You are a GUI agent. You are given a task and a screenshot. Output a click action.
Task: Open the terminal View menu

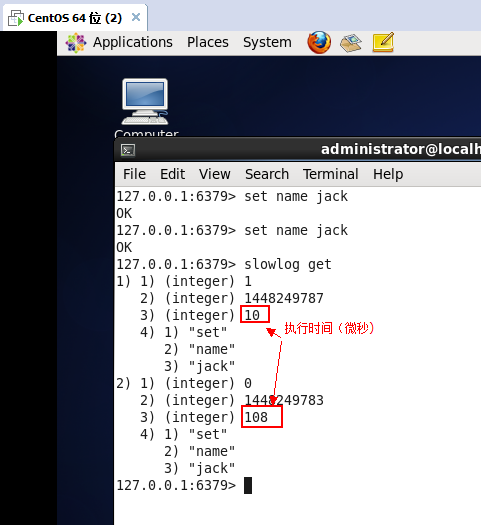click(x=215, y=174)
